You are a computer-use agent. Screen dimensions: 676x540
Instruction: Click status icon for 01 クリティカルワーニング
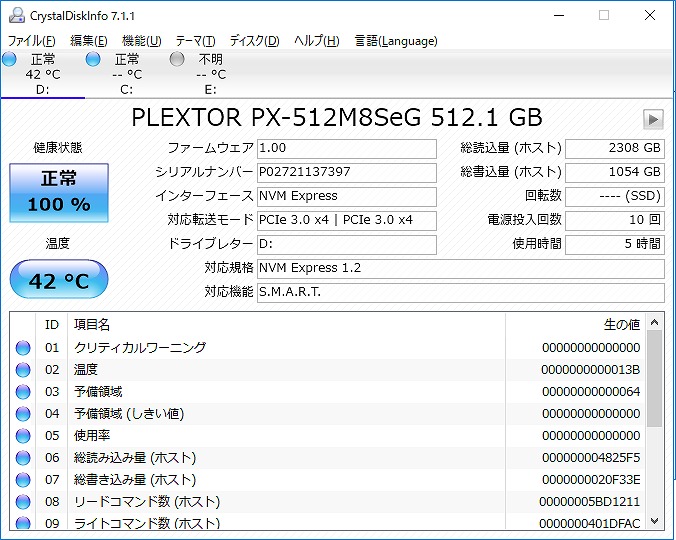tap(23, 348)
